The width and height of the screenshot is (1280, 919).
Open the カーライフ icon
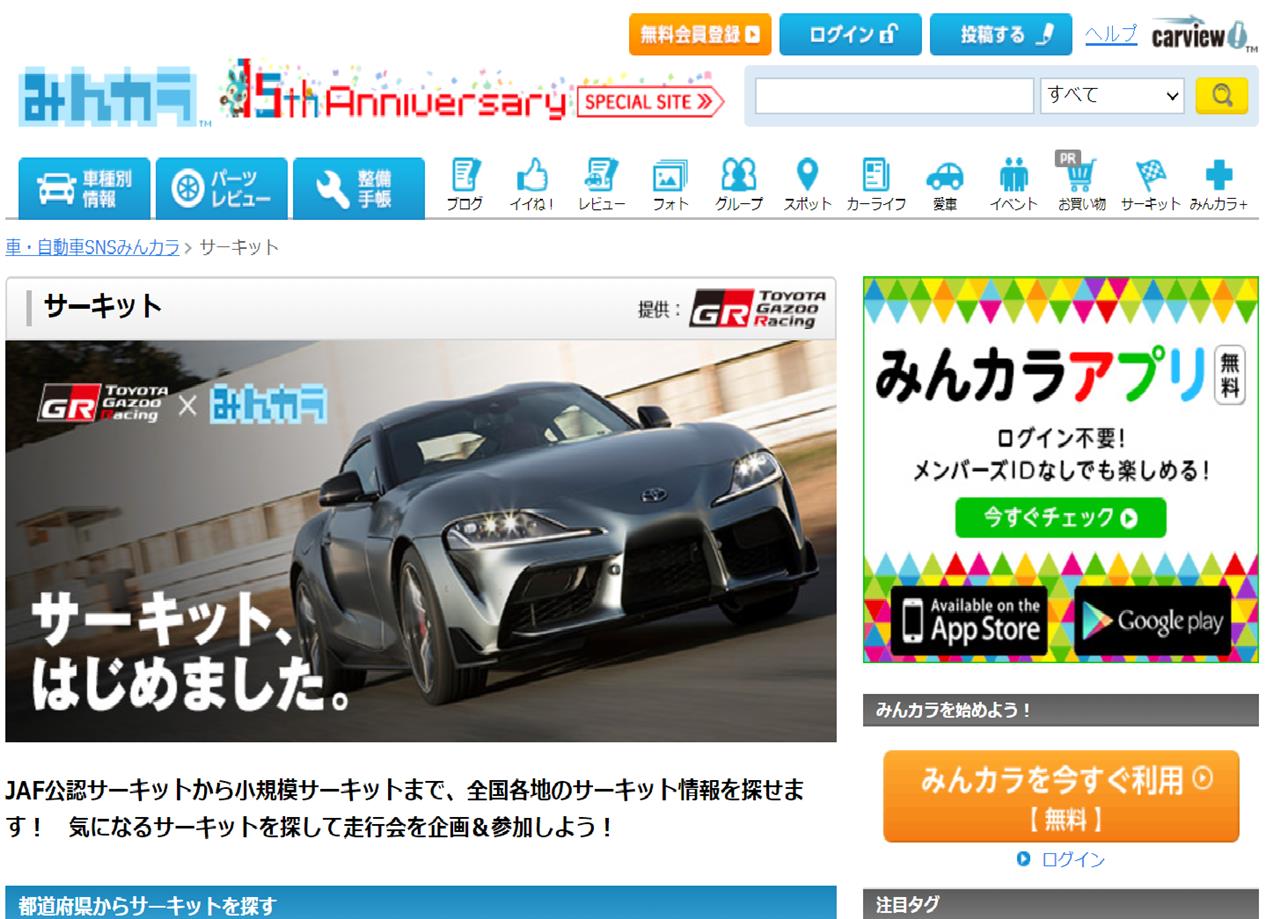[876, 186]
